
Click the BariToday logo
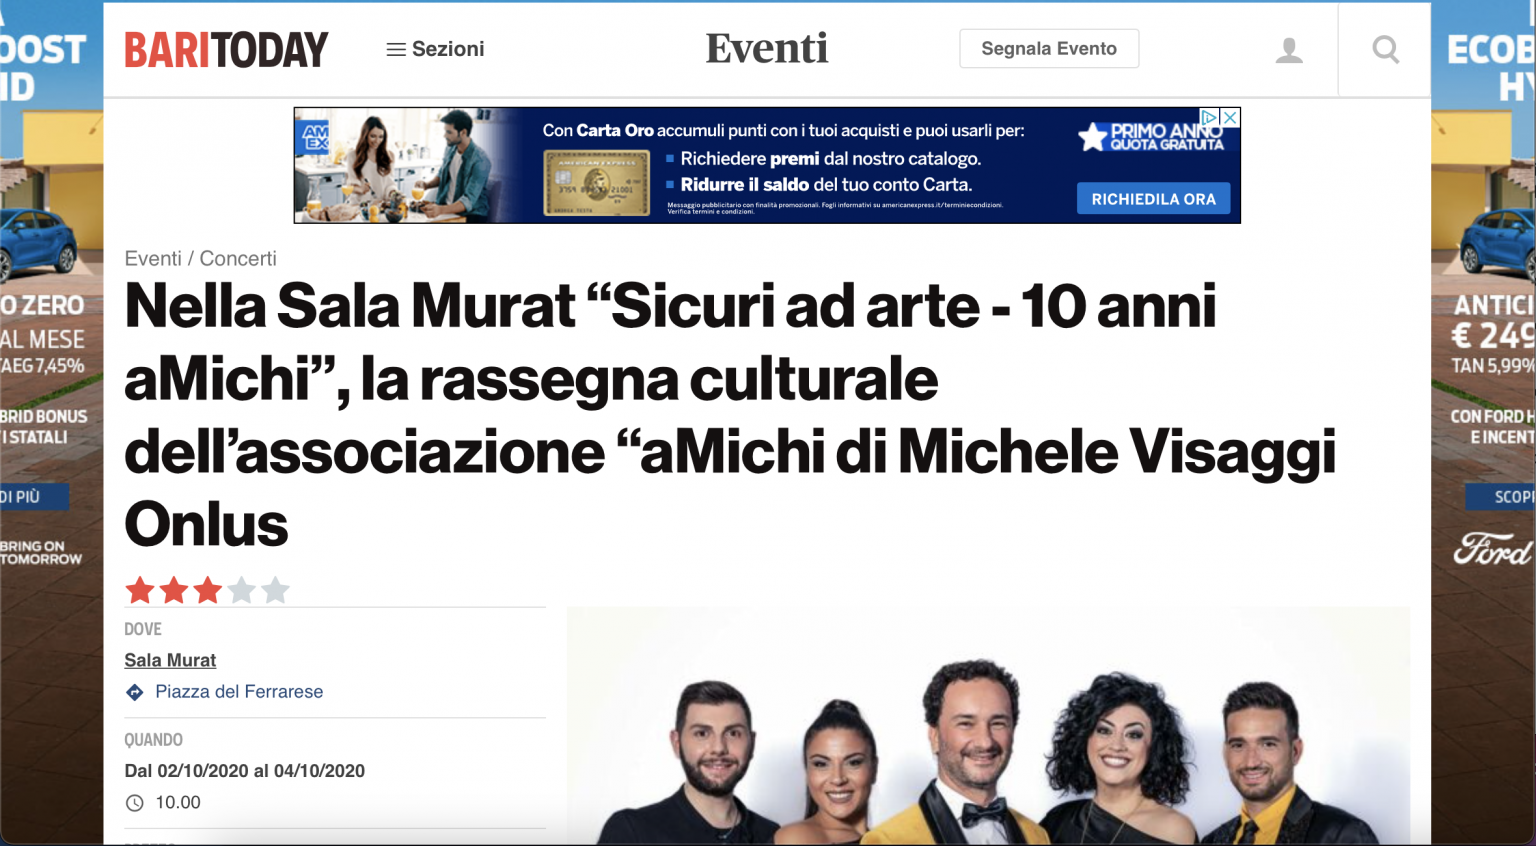coord(226,50)
